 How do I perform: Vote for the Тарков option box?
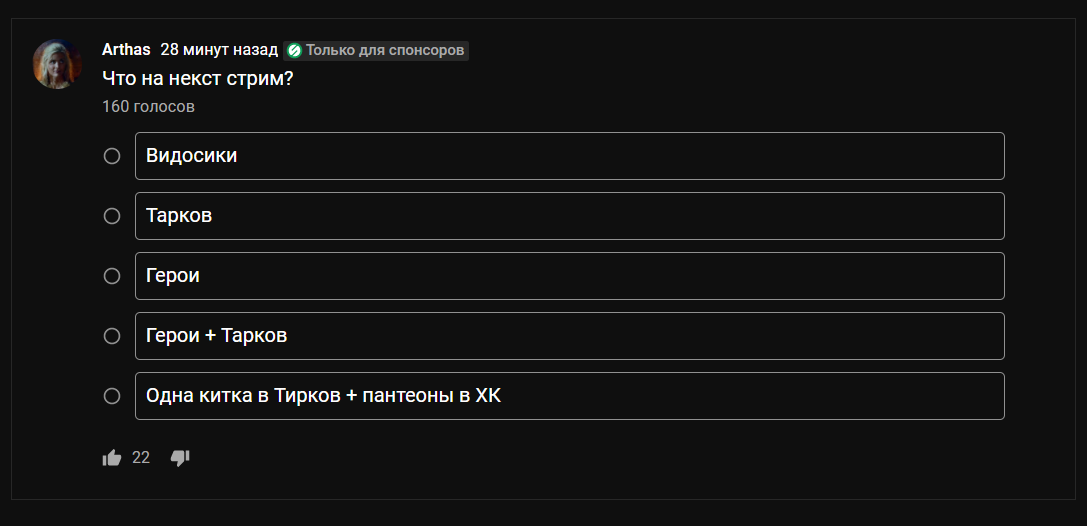569,216
